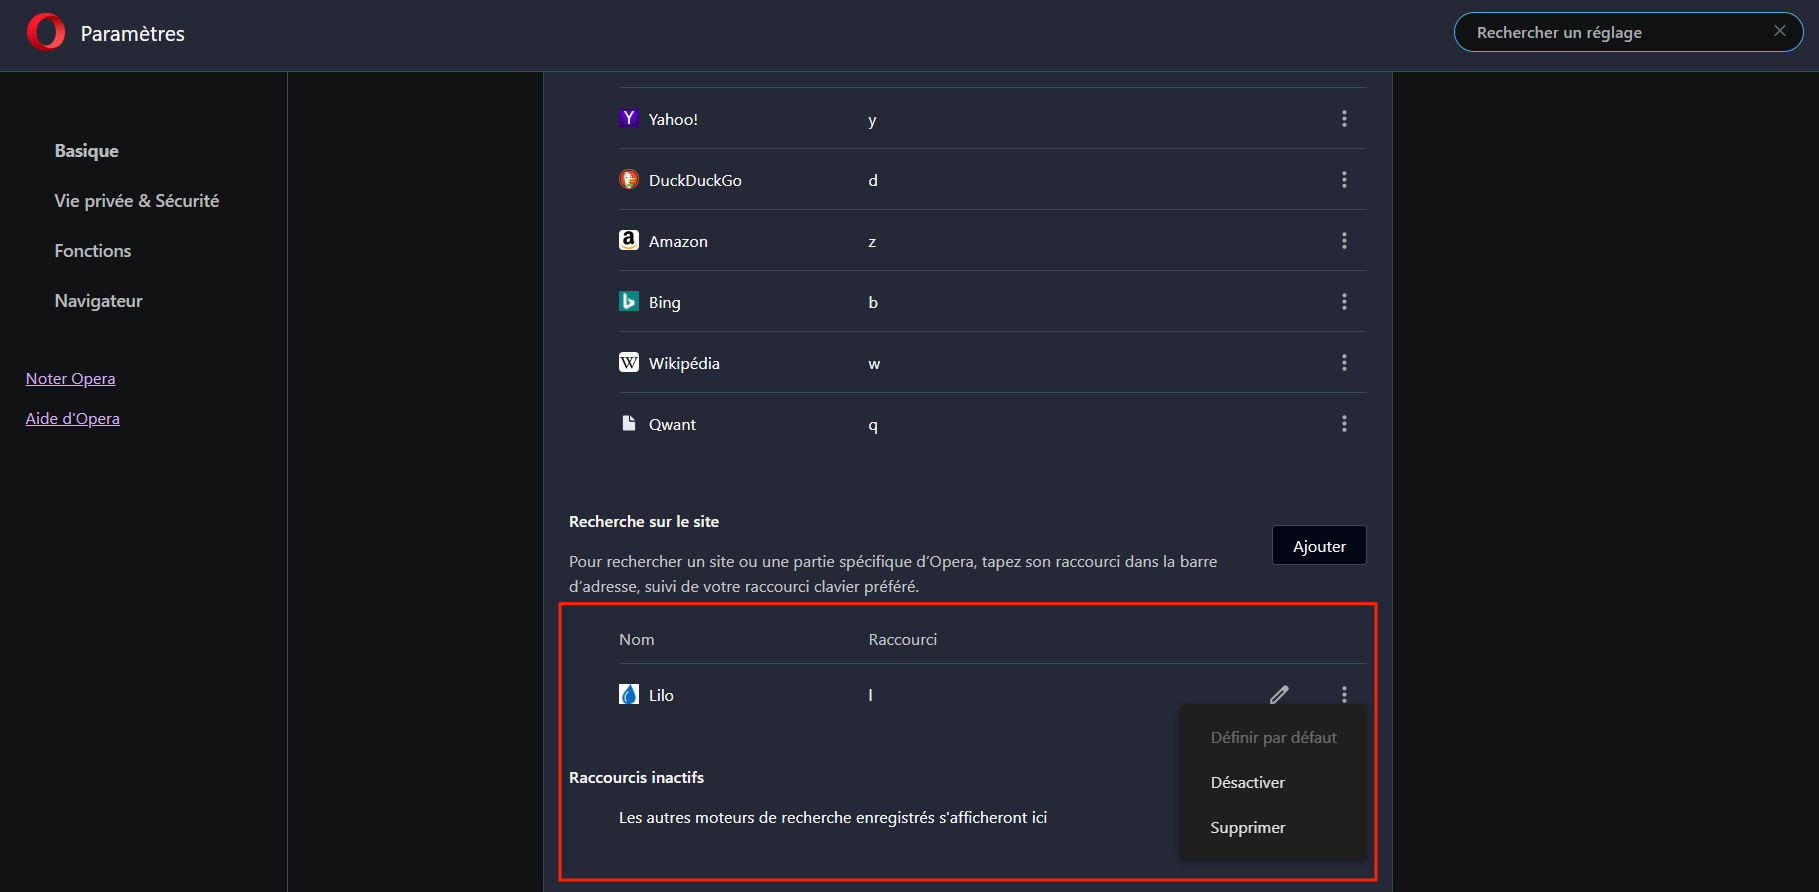
Task: Follow the Noter Opera link
Action: pos(70,379)
